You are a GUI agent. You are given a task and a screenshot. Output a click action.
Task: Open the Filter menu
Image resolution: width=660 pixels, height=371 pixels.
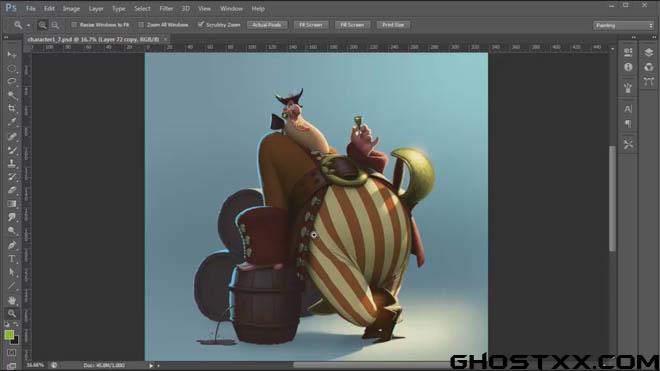point(166,8)
